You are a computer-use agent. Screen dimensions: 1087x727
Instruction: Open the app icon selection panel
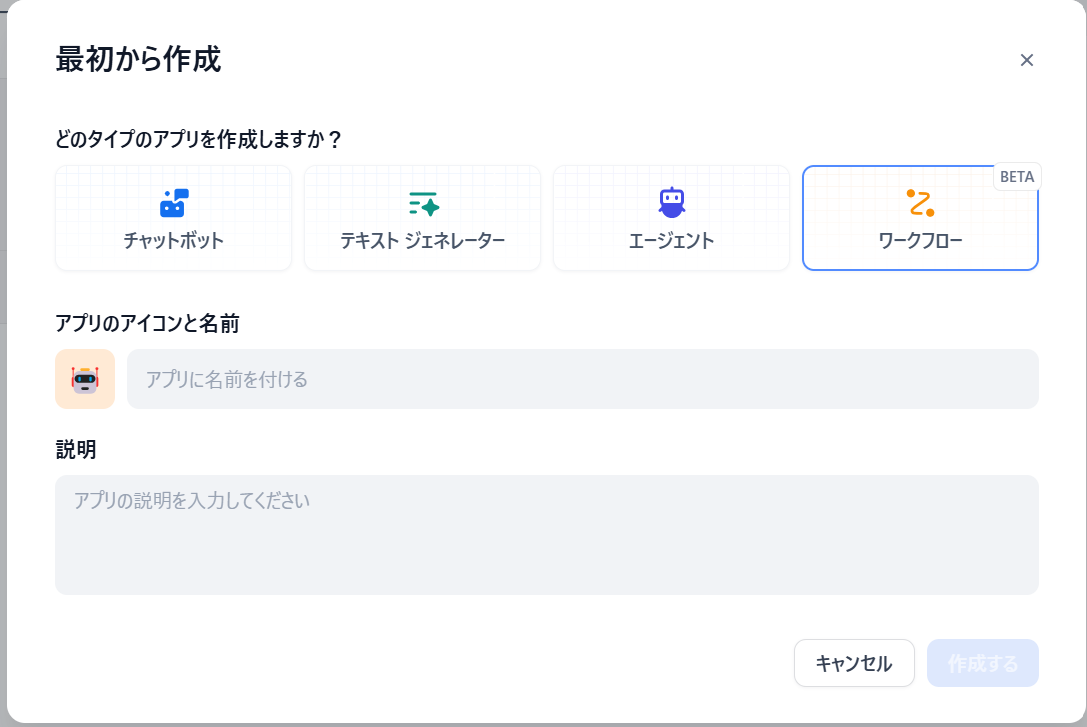pos(85,379)
